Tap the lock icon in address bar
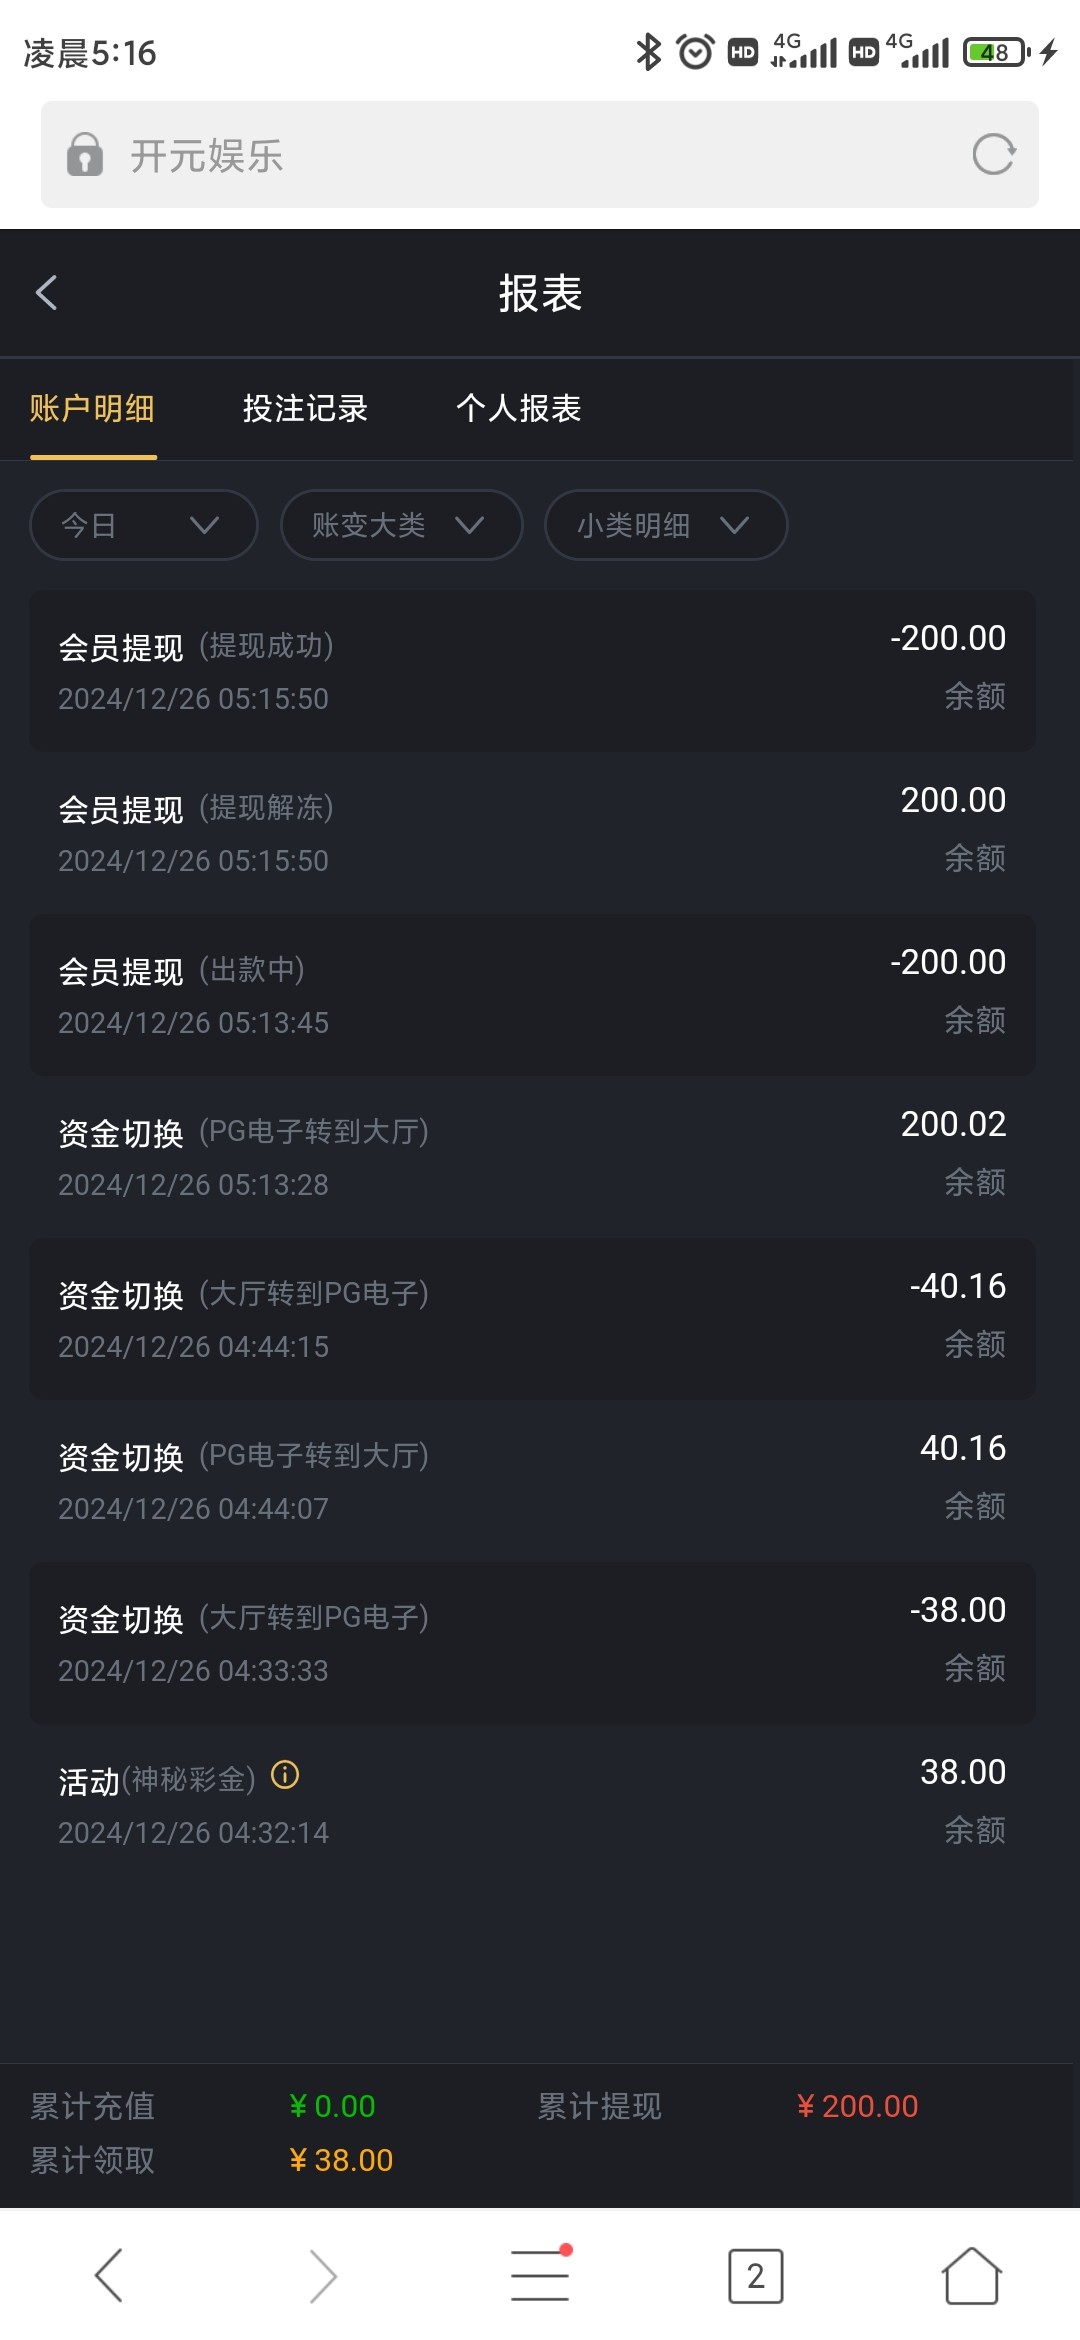This screenshot has width=1080, height=2340. [85, 155]
